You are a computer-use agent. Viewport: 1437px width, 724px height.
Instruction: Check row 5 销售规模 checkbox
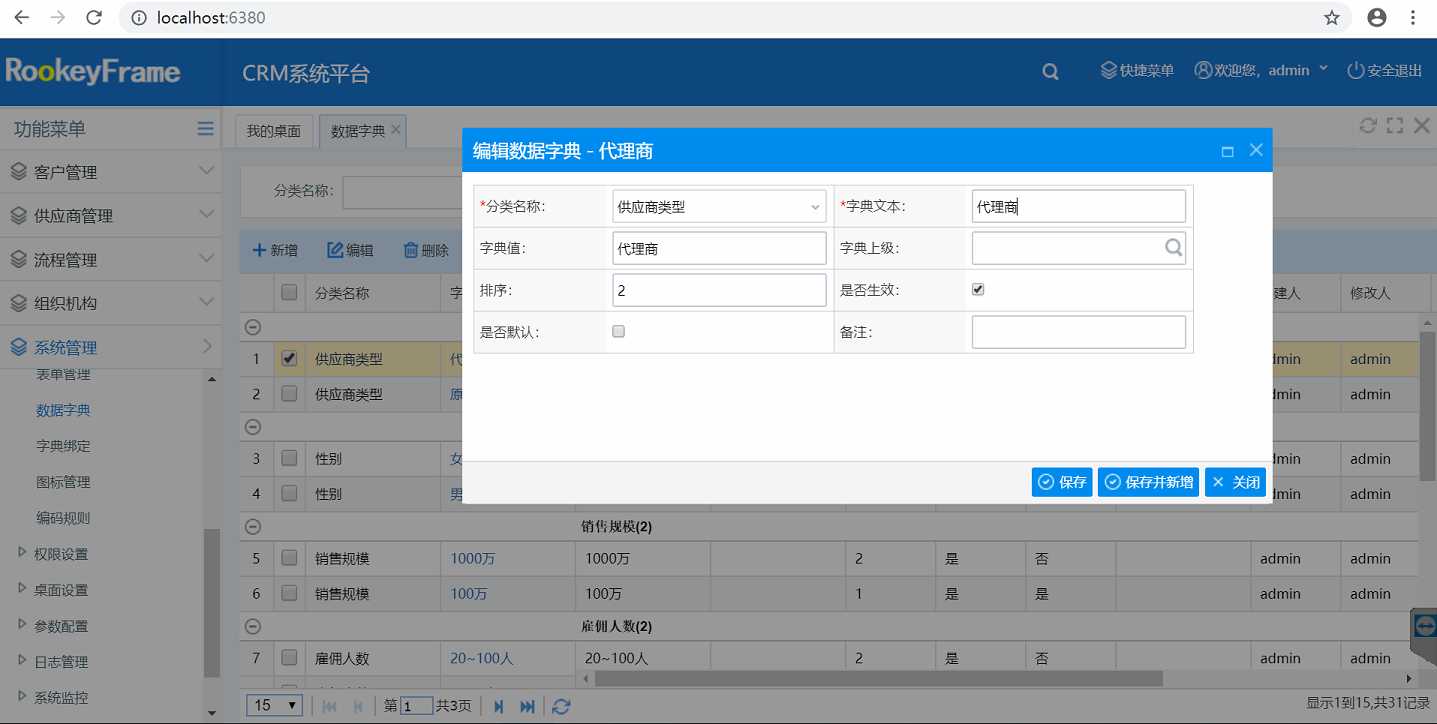point(289,558)
